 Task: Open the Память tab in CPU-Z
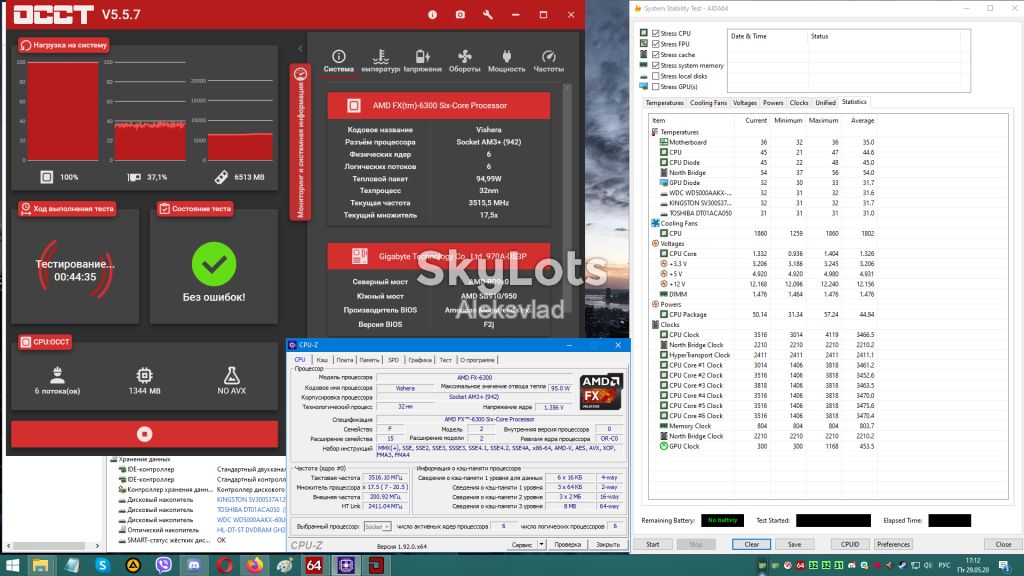point(369,360)
